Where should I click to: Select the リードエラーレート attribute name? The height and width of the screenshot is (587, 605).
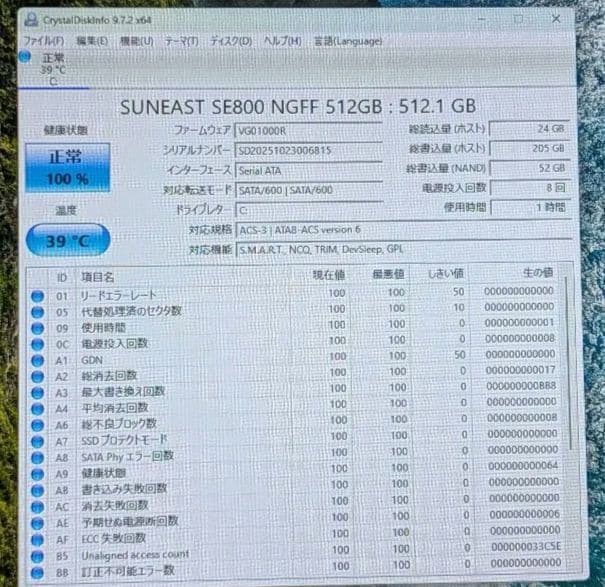click(x=118, y=296)
